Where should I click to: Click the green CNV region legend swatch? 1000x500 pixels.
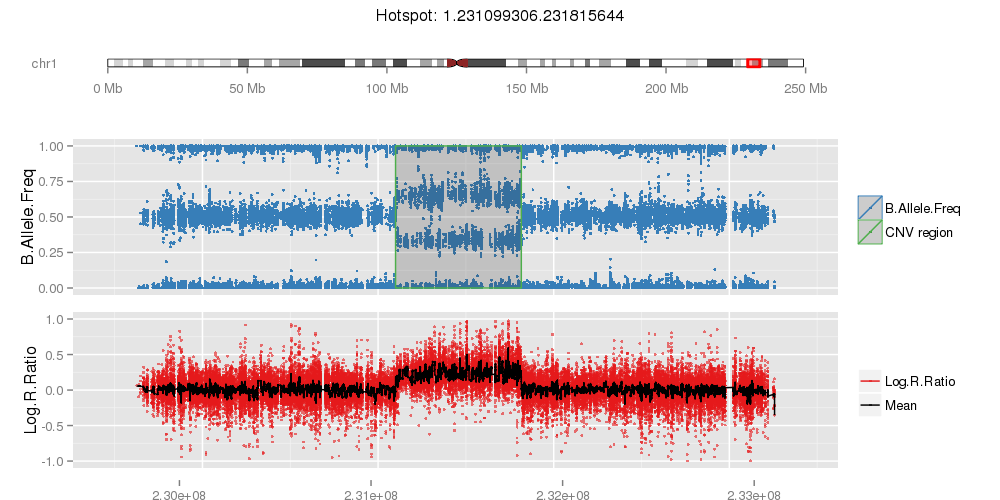870,233
